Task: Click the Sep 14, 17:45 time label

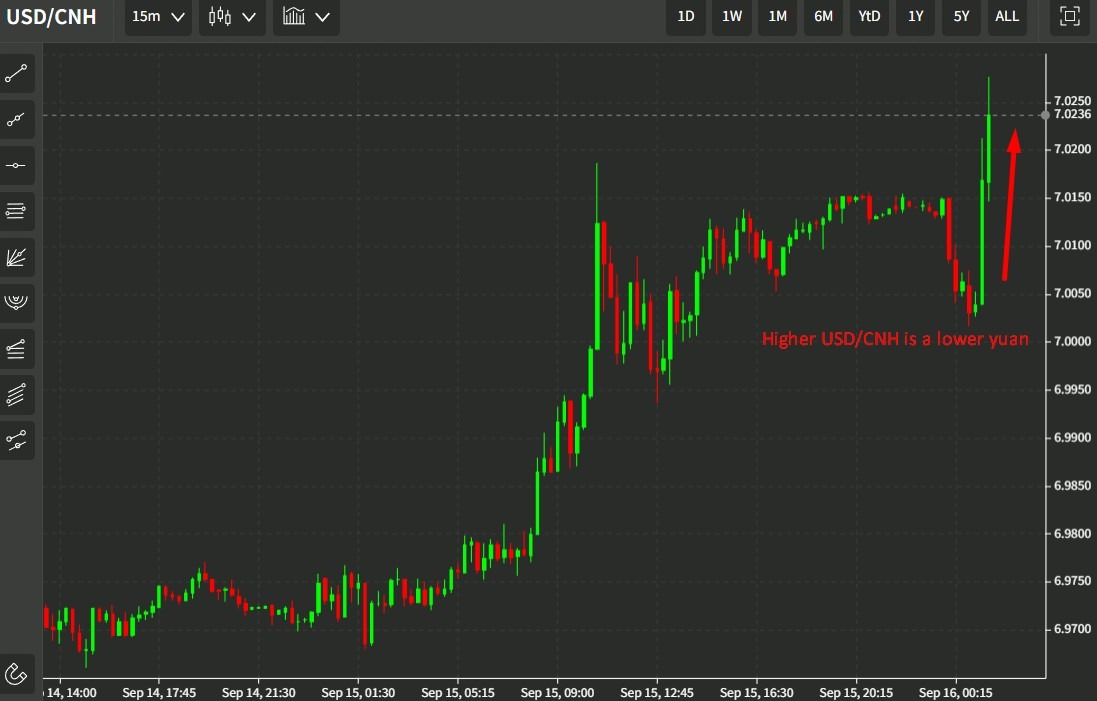Action: point(159,693)
